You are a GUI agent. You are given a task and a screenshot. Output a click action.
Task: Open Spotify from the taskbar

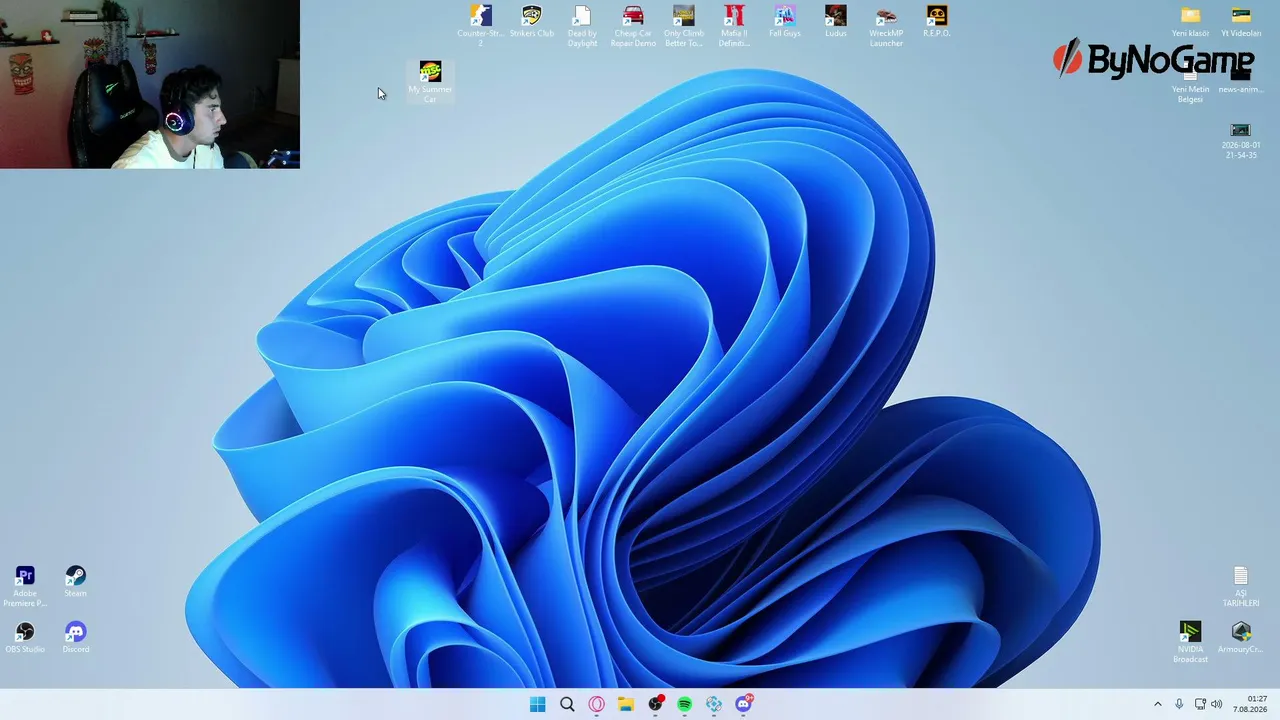click(685, 704)
